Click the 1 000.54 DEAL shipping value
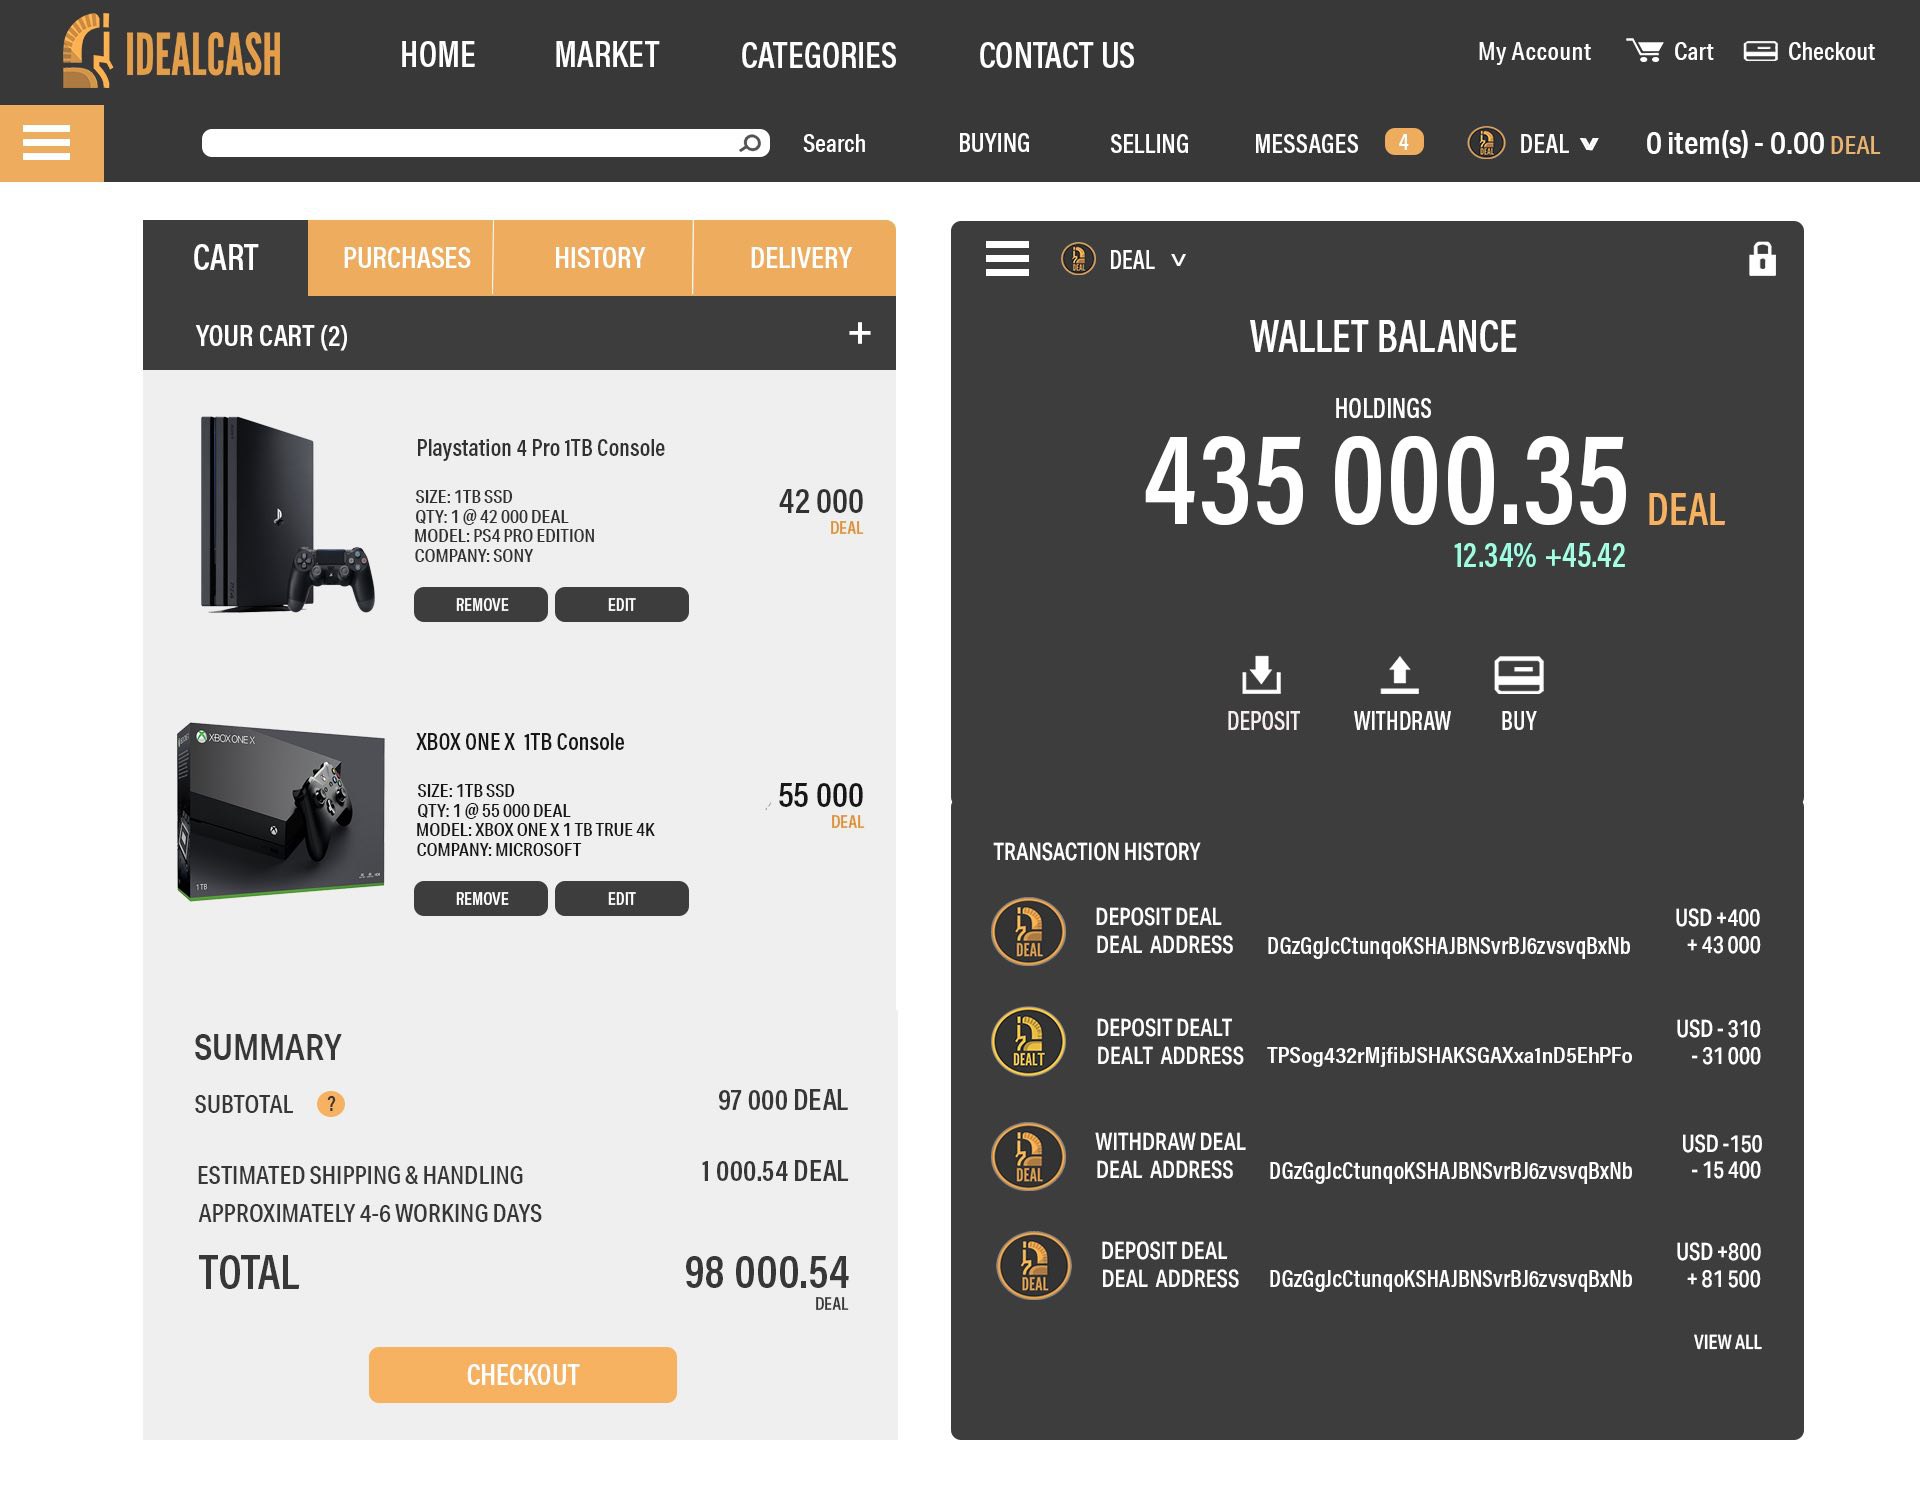Viewport: 1920px width, 1500px height. pos(774,1171)
